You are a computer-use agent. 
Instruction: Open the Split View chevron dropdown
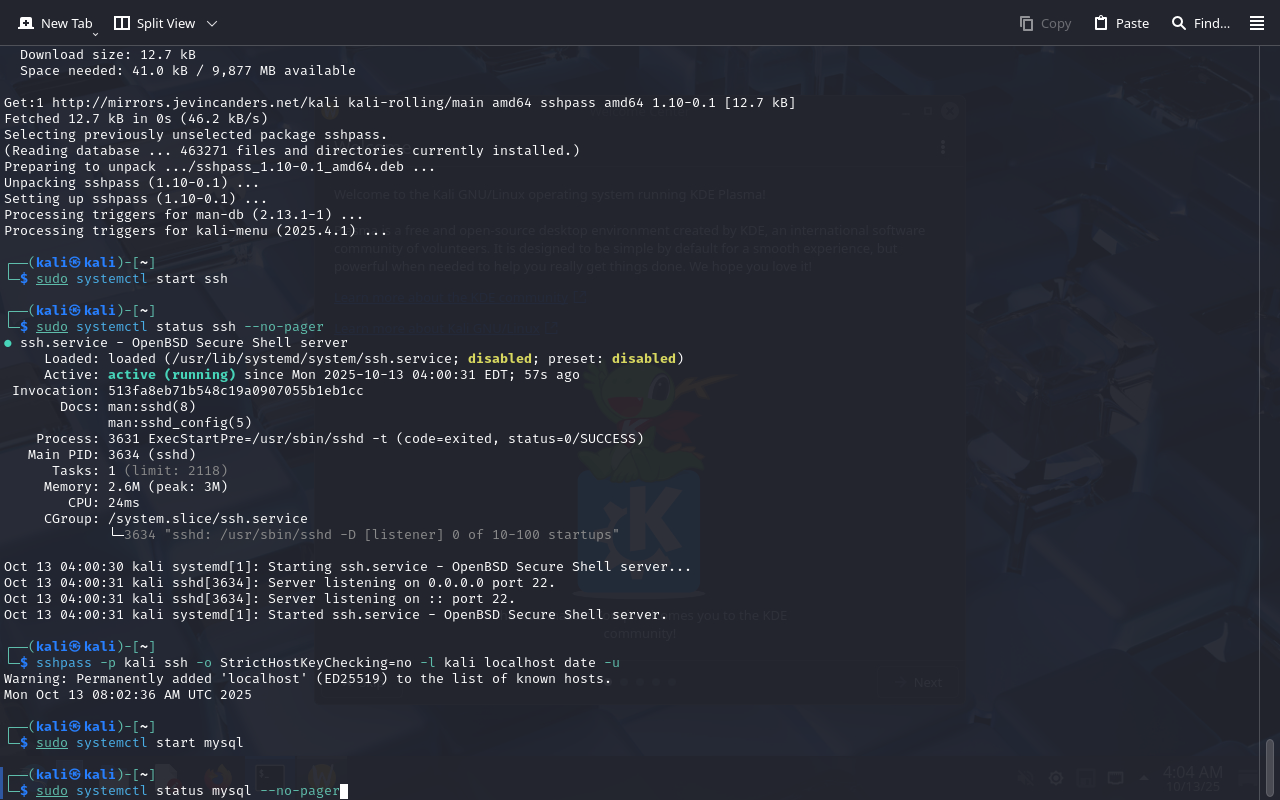[x=212, y=23]
